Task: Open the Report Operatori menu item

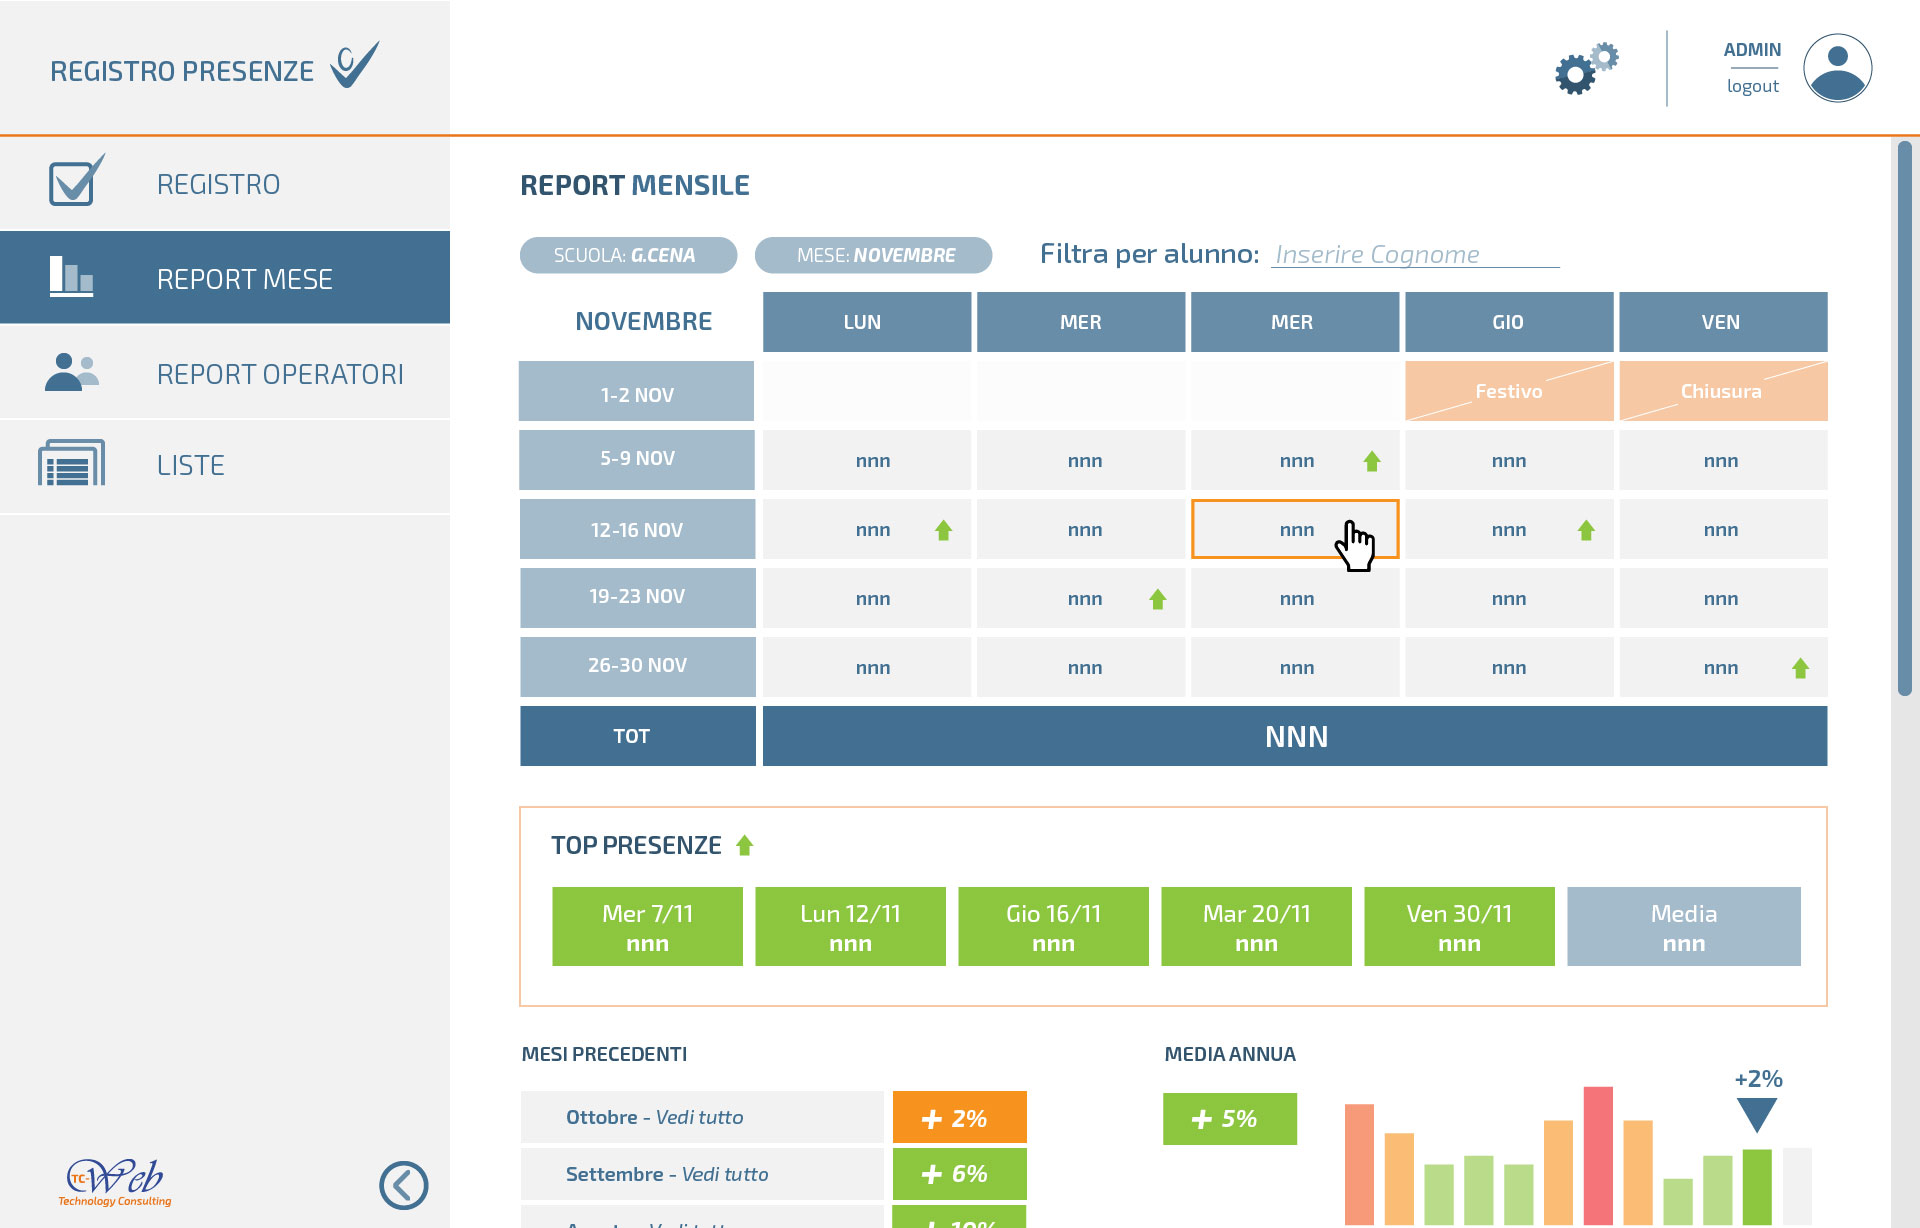Action: [x=225, y=373]
